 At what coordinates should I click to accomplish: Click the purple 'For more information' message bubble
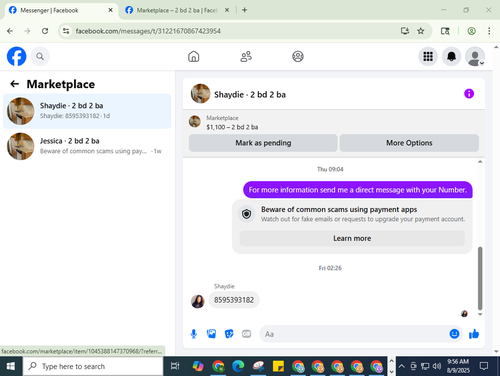tap(358, 190)
